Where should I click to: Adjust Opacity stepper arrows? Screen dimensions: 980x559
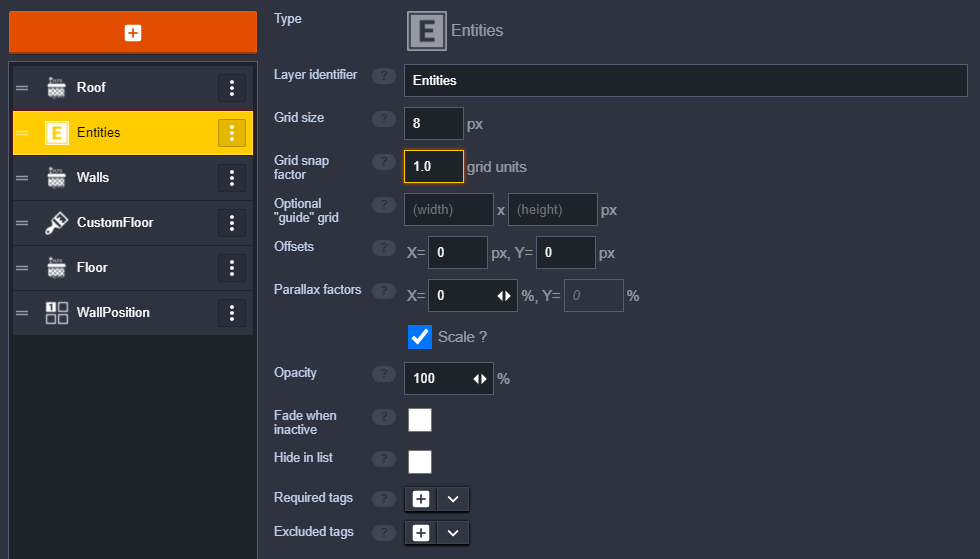pos(480,379)
